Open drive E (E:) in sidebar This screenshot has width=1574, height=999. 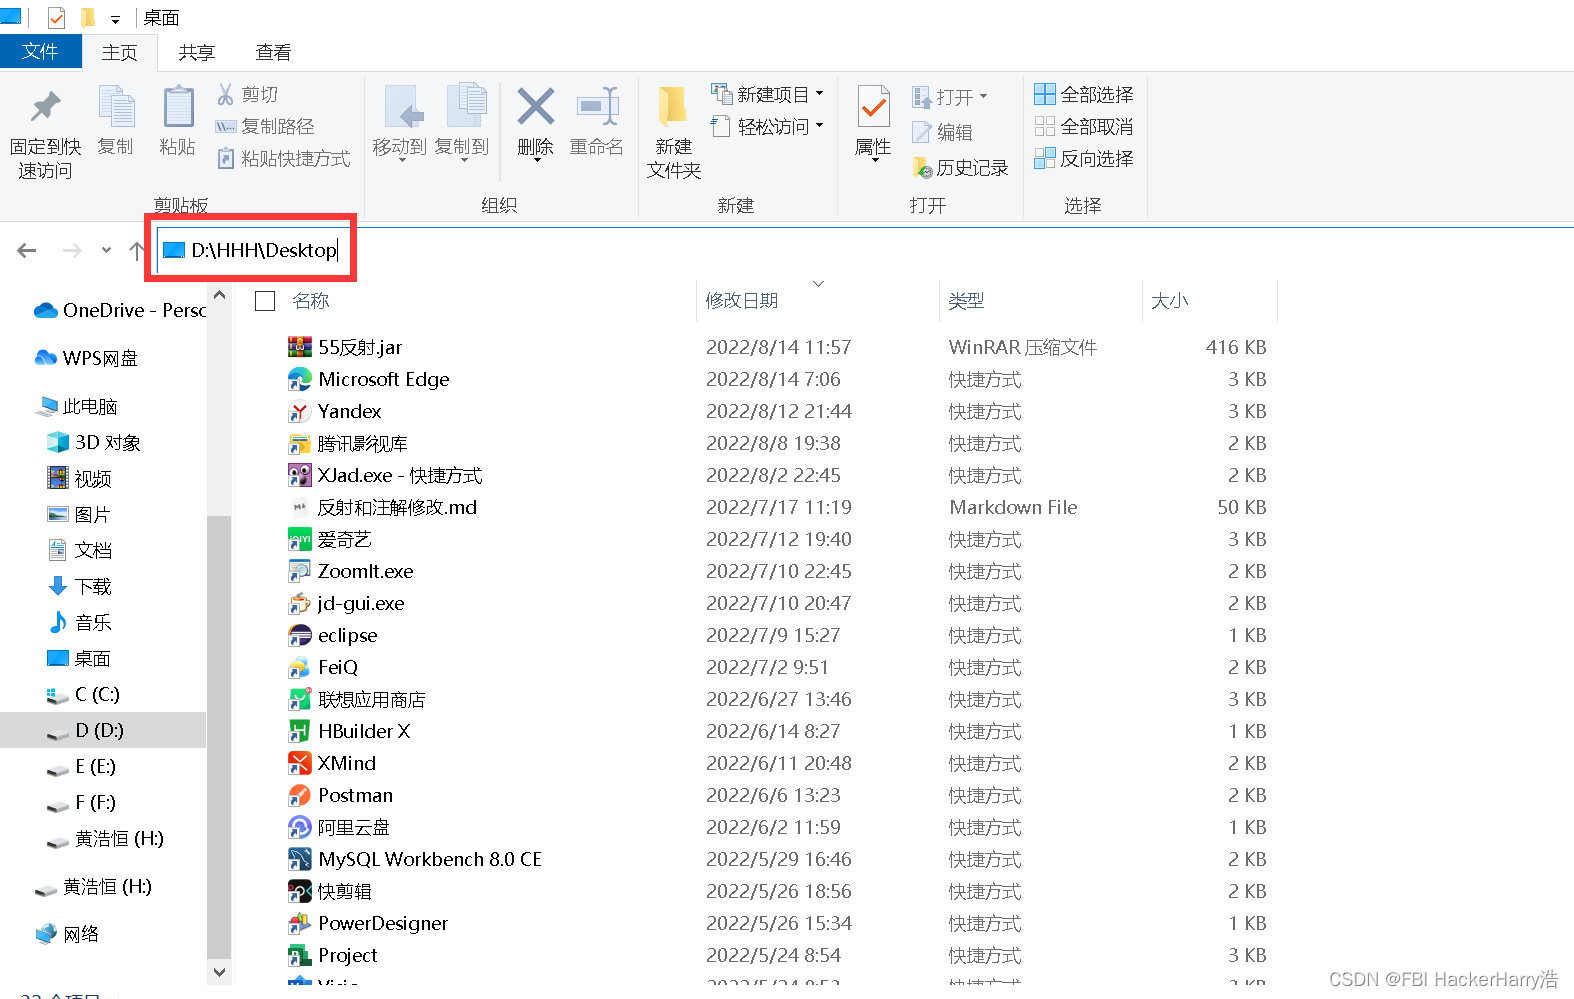(x=81, y=766)
